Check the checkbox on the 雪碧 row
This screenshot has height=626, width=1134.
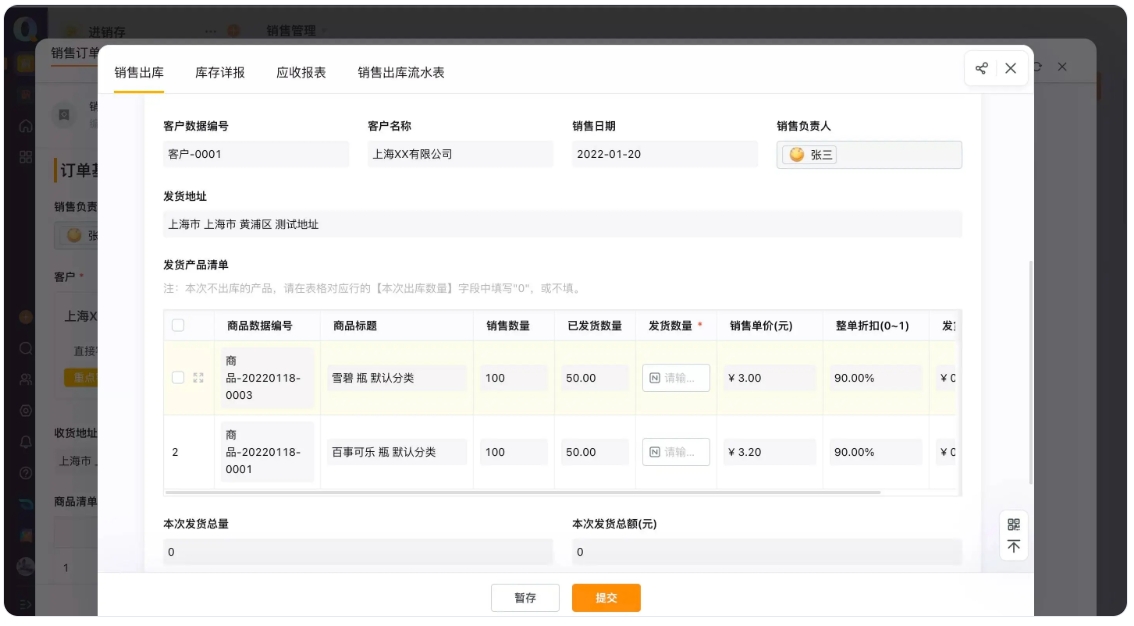pyautogui.click(x=180, y=378)
